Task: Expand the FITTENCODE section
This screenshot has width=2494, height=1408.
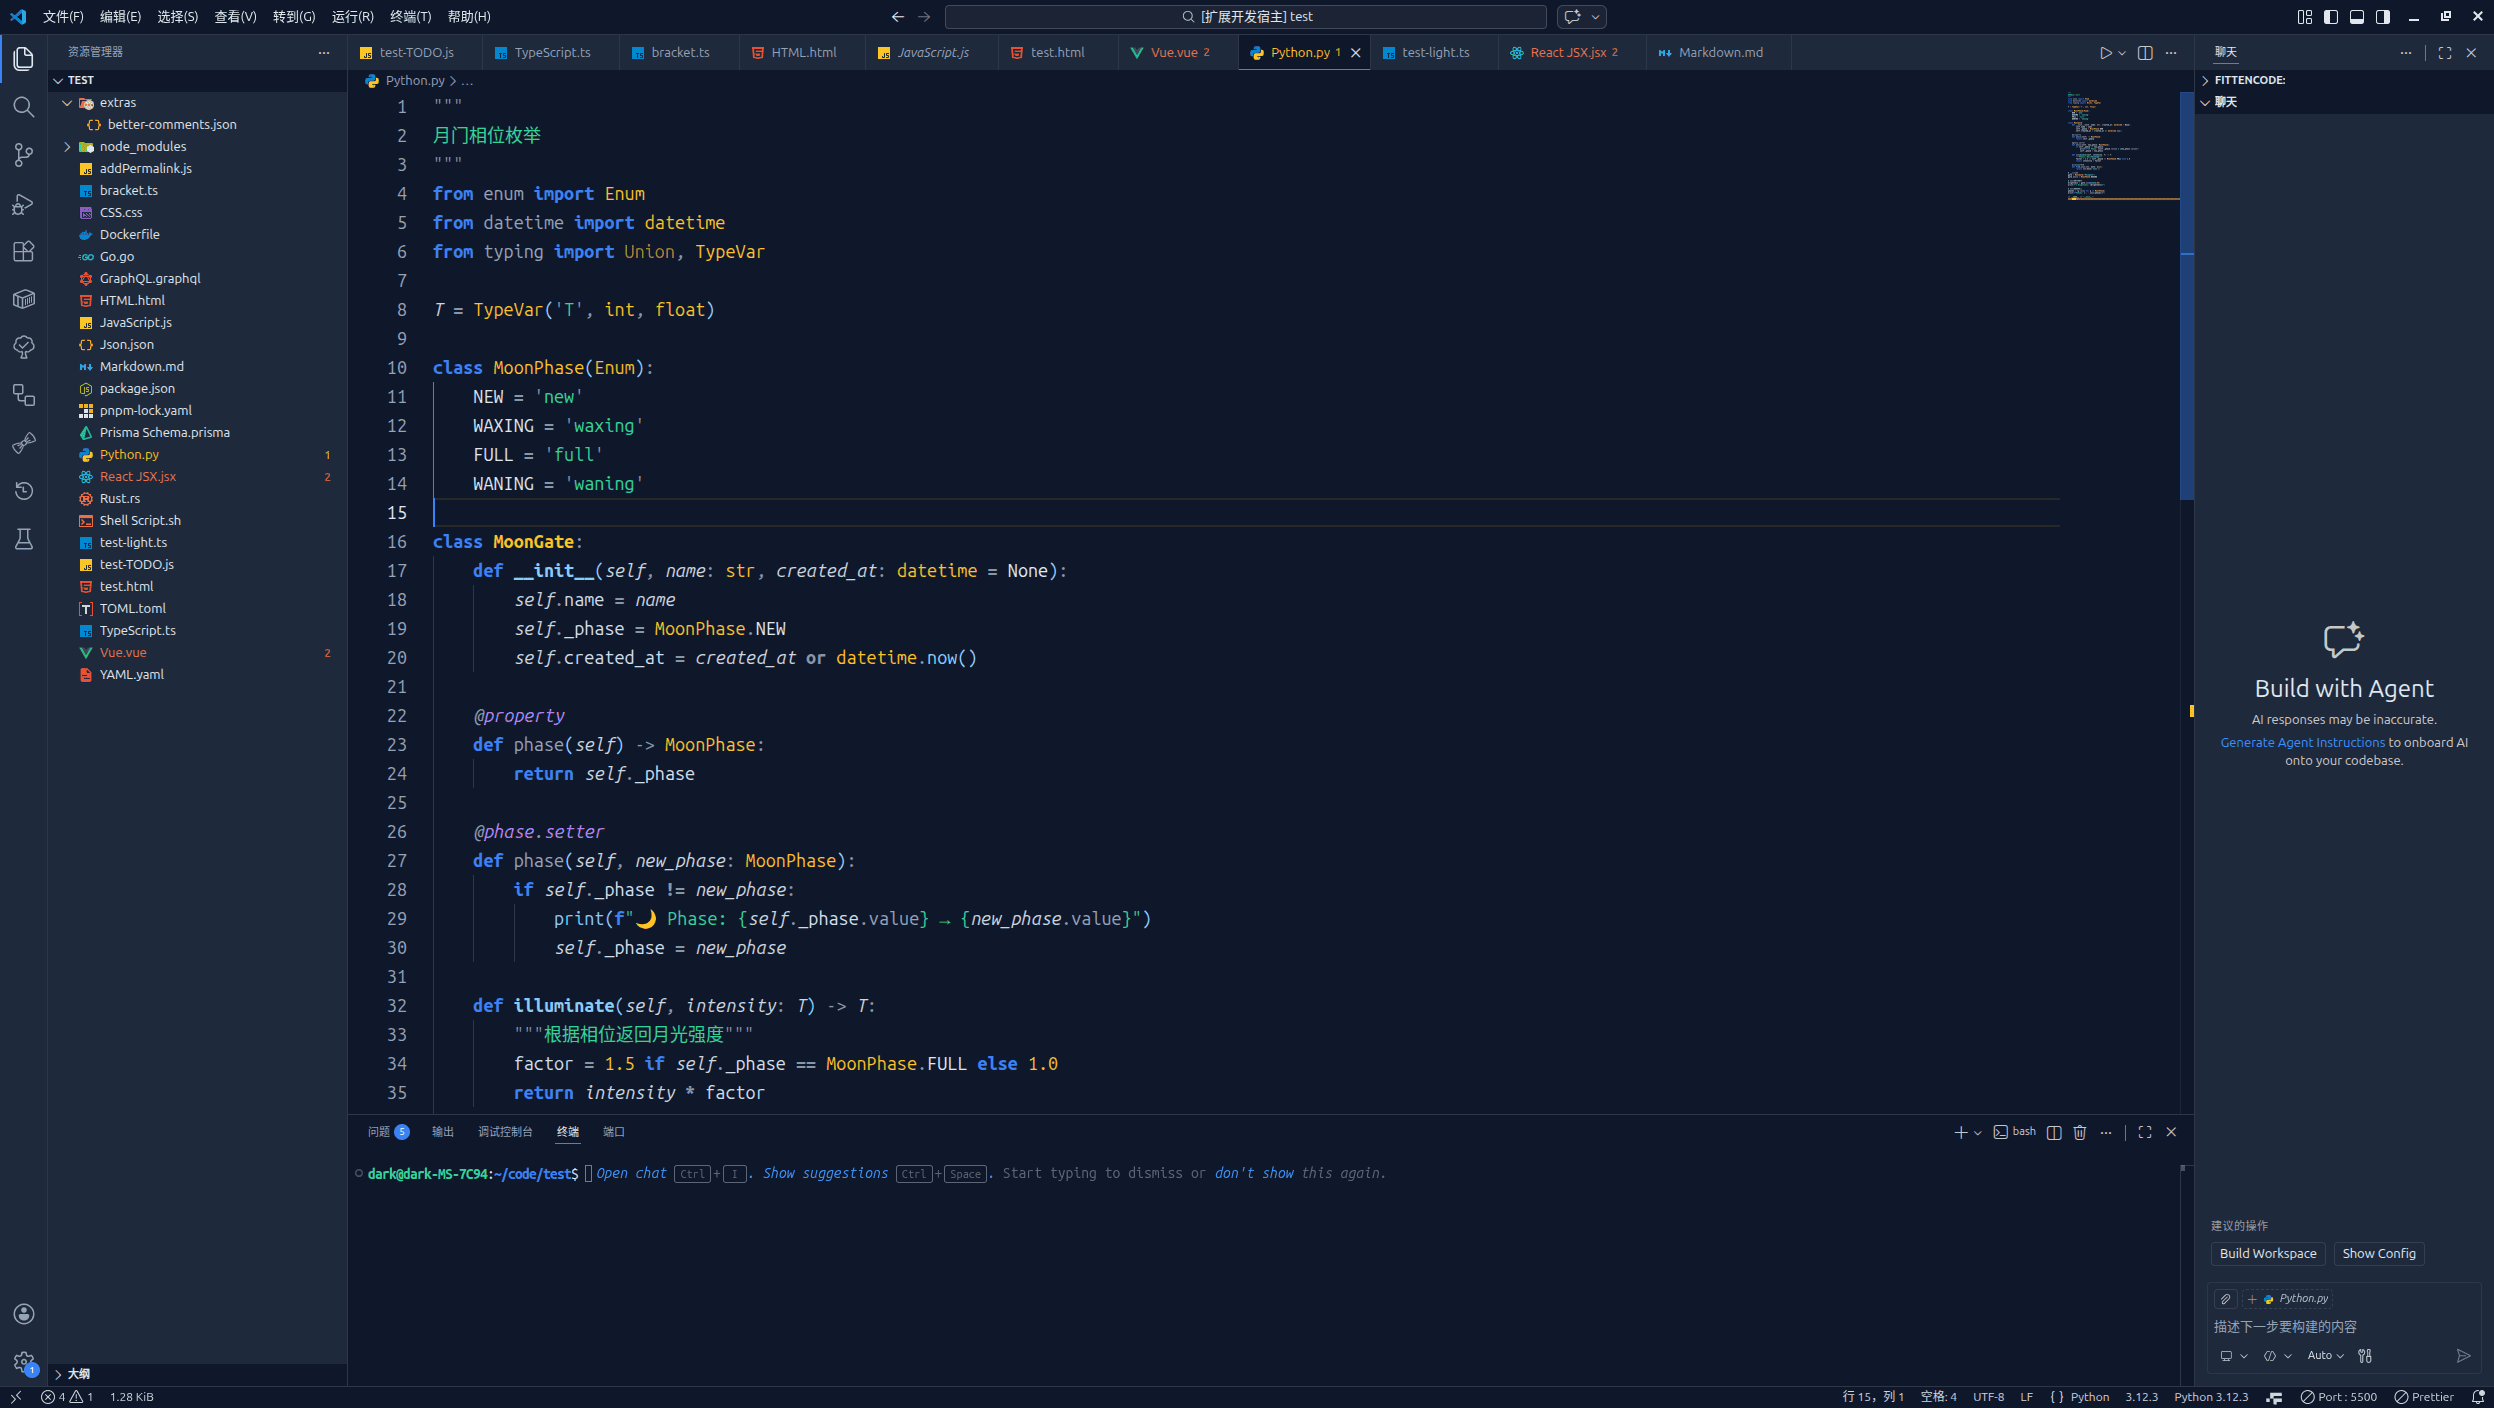Action: click(x=2205, y=80)
